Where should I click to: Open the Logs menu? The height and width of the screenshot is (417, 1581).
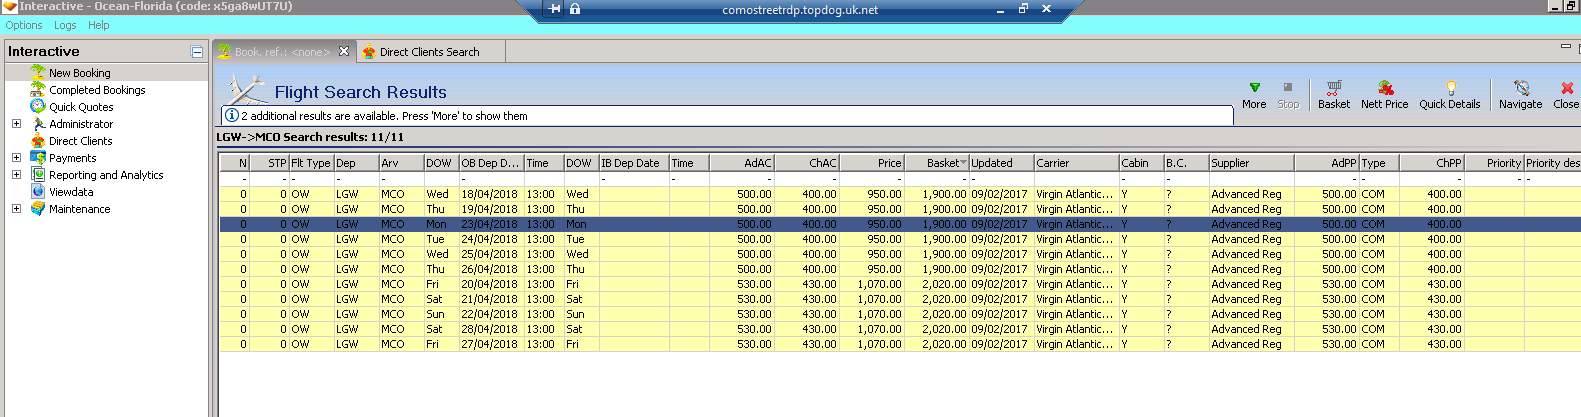[x=65, y=25]
